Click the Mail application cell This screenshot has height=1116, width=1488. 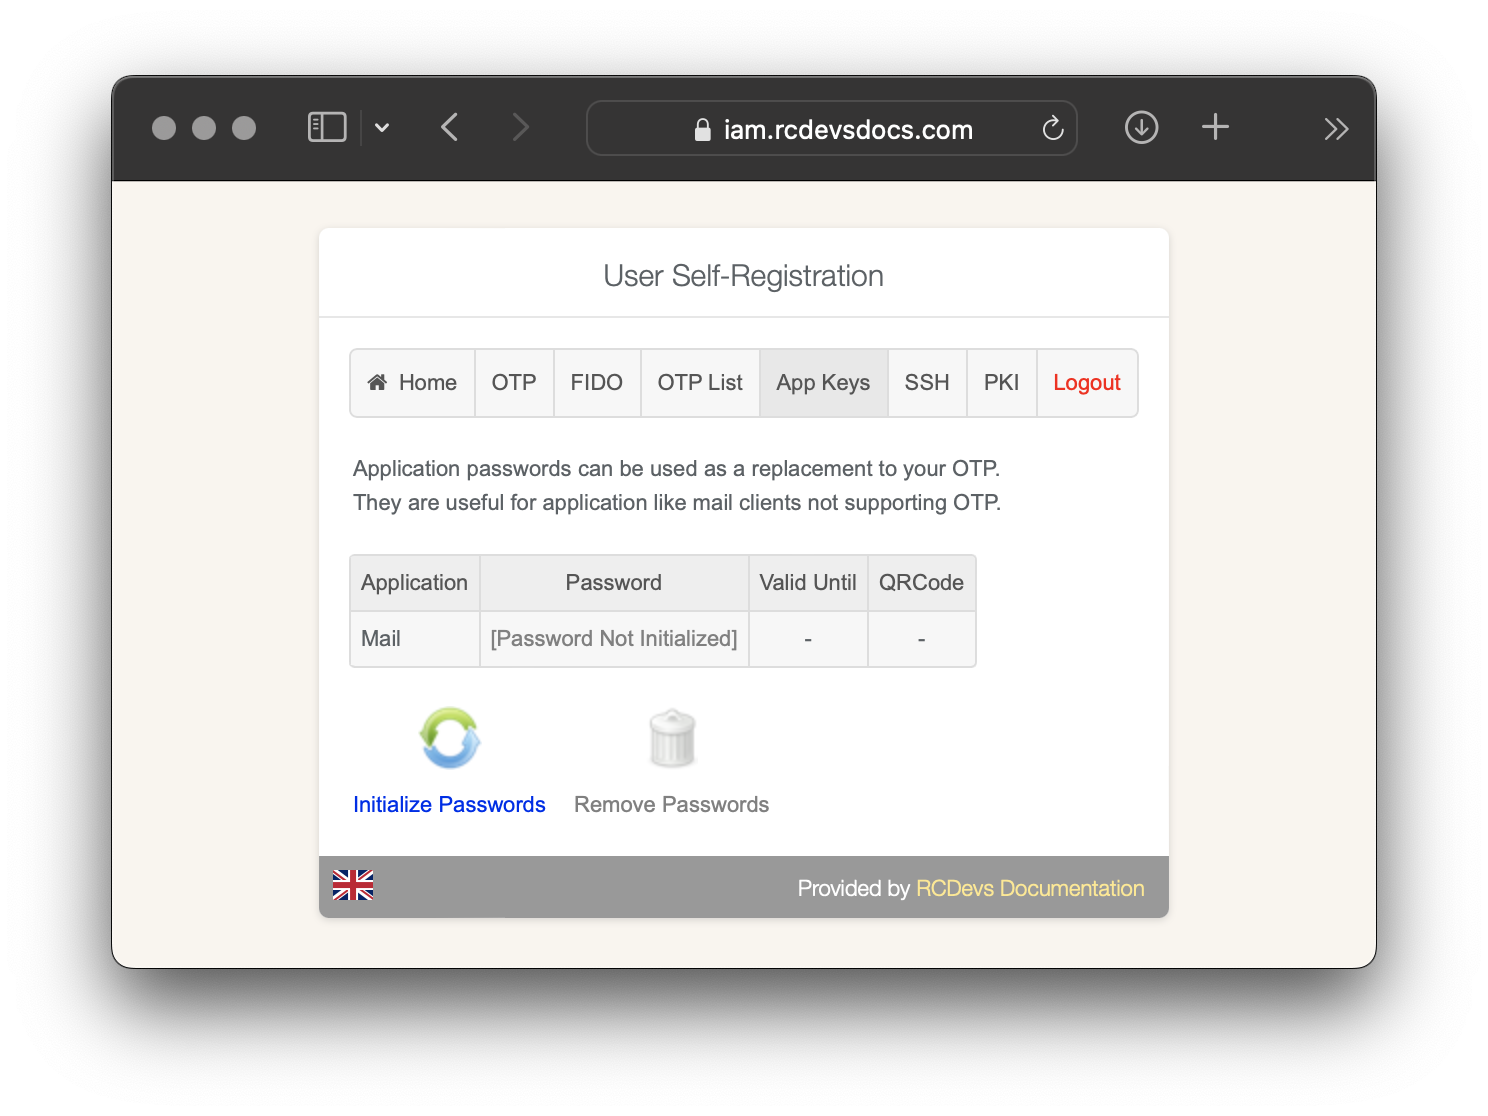[x=415, y=639]
